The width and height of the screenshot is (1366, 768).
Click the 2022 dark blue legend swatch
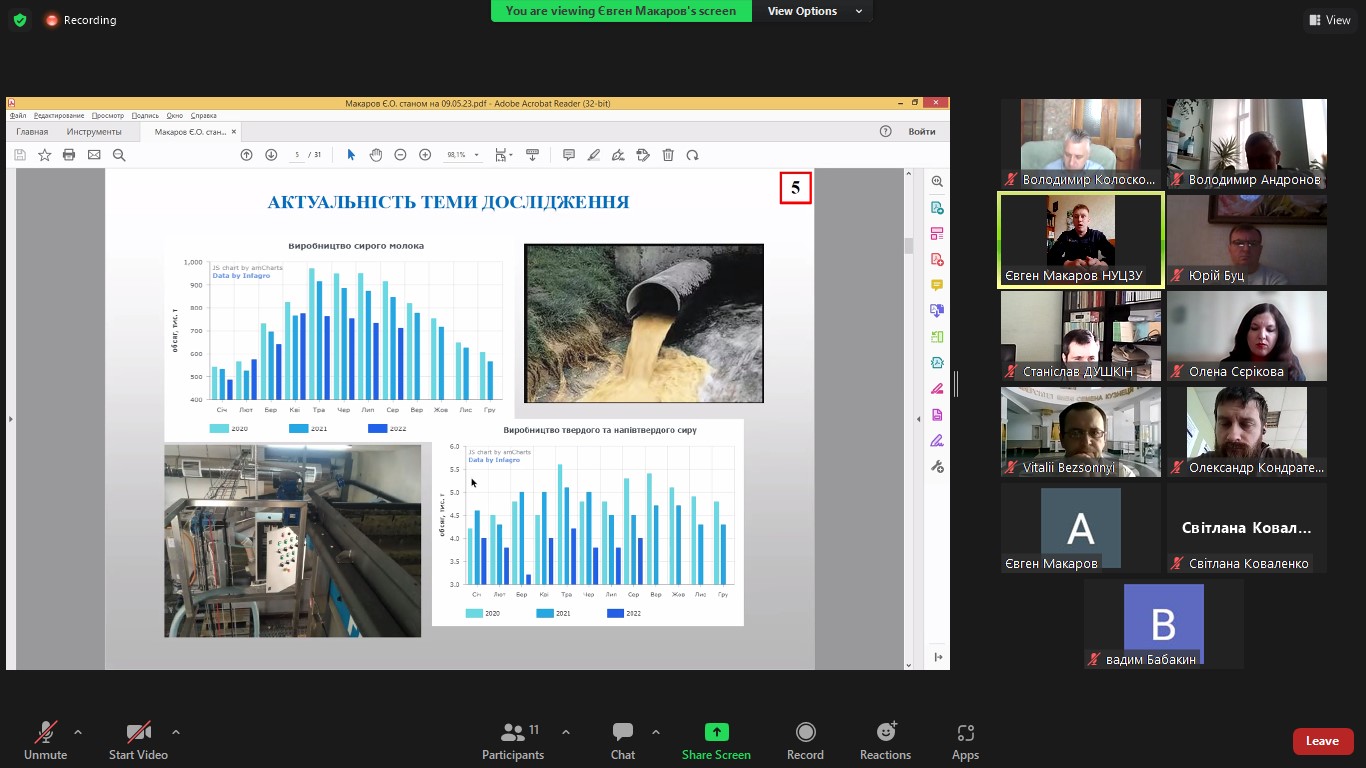tap(378, 429)
